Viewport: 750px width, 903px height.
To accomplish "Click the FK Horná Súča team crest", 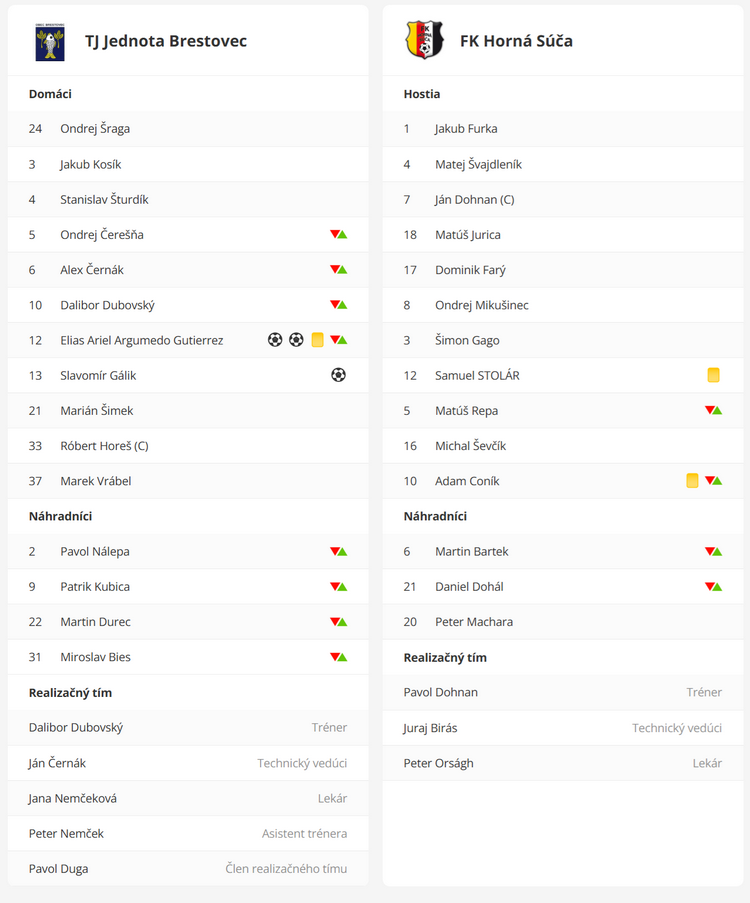I will click(424, 41).
